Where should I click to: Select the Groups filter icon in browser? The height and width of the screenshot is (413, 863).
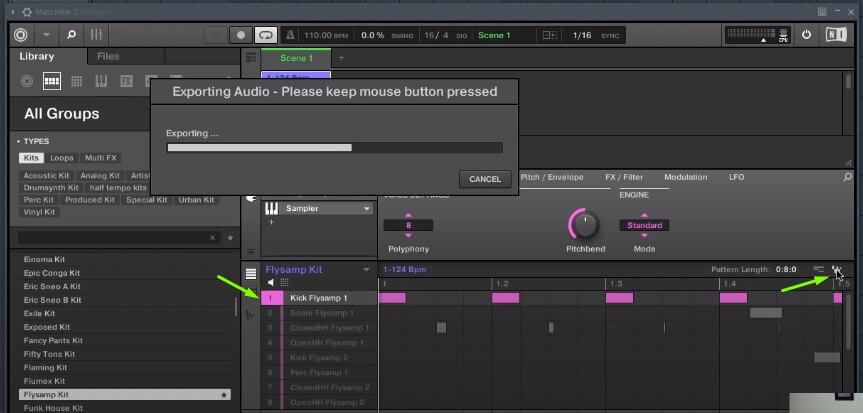point(52,81)
